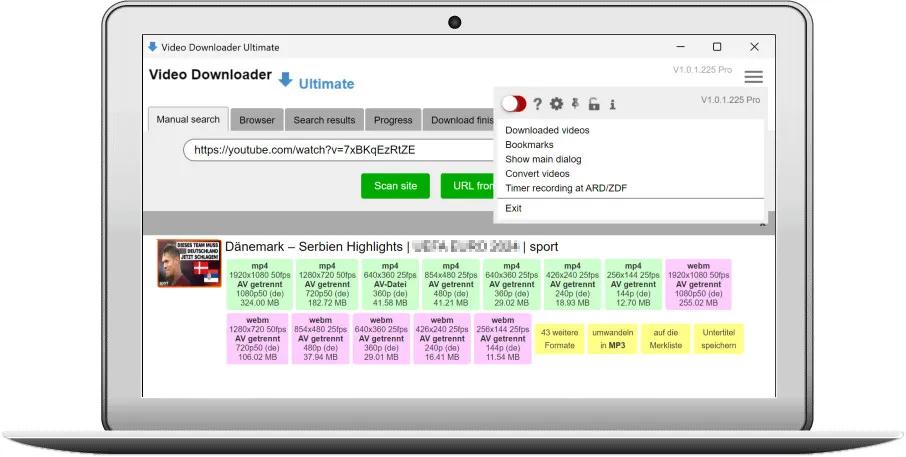Open the hamburger menu icon
The height and width of the screenshot is (457, 906).
753,76
